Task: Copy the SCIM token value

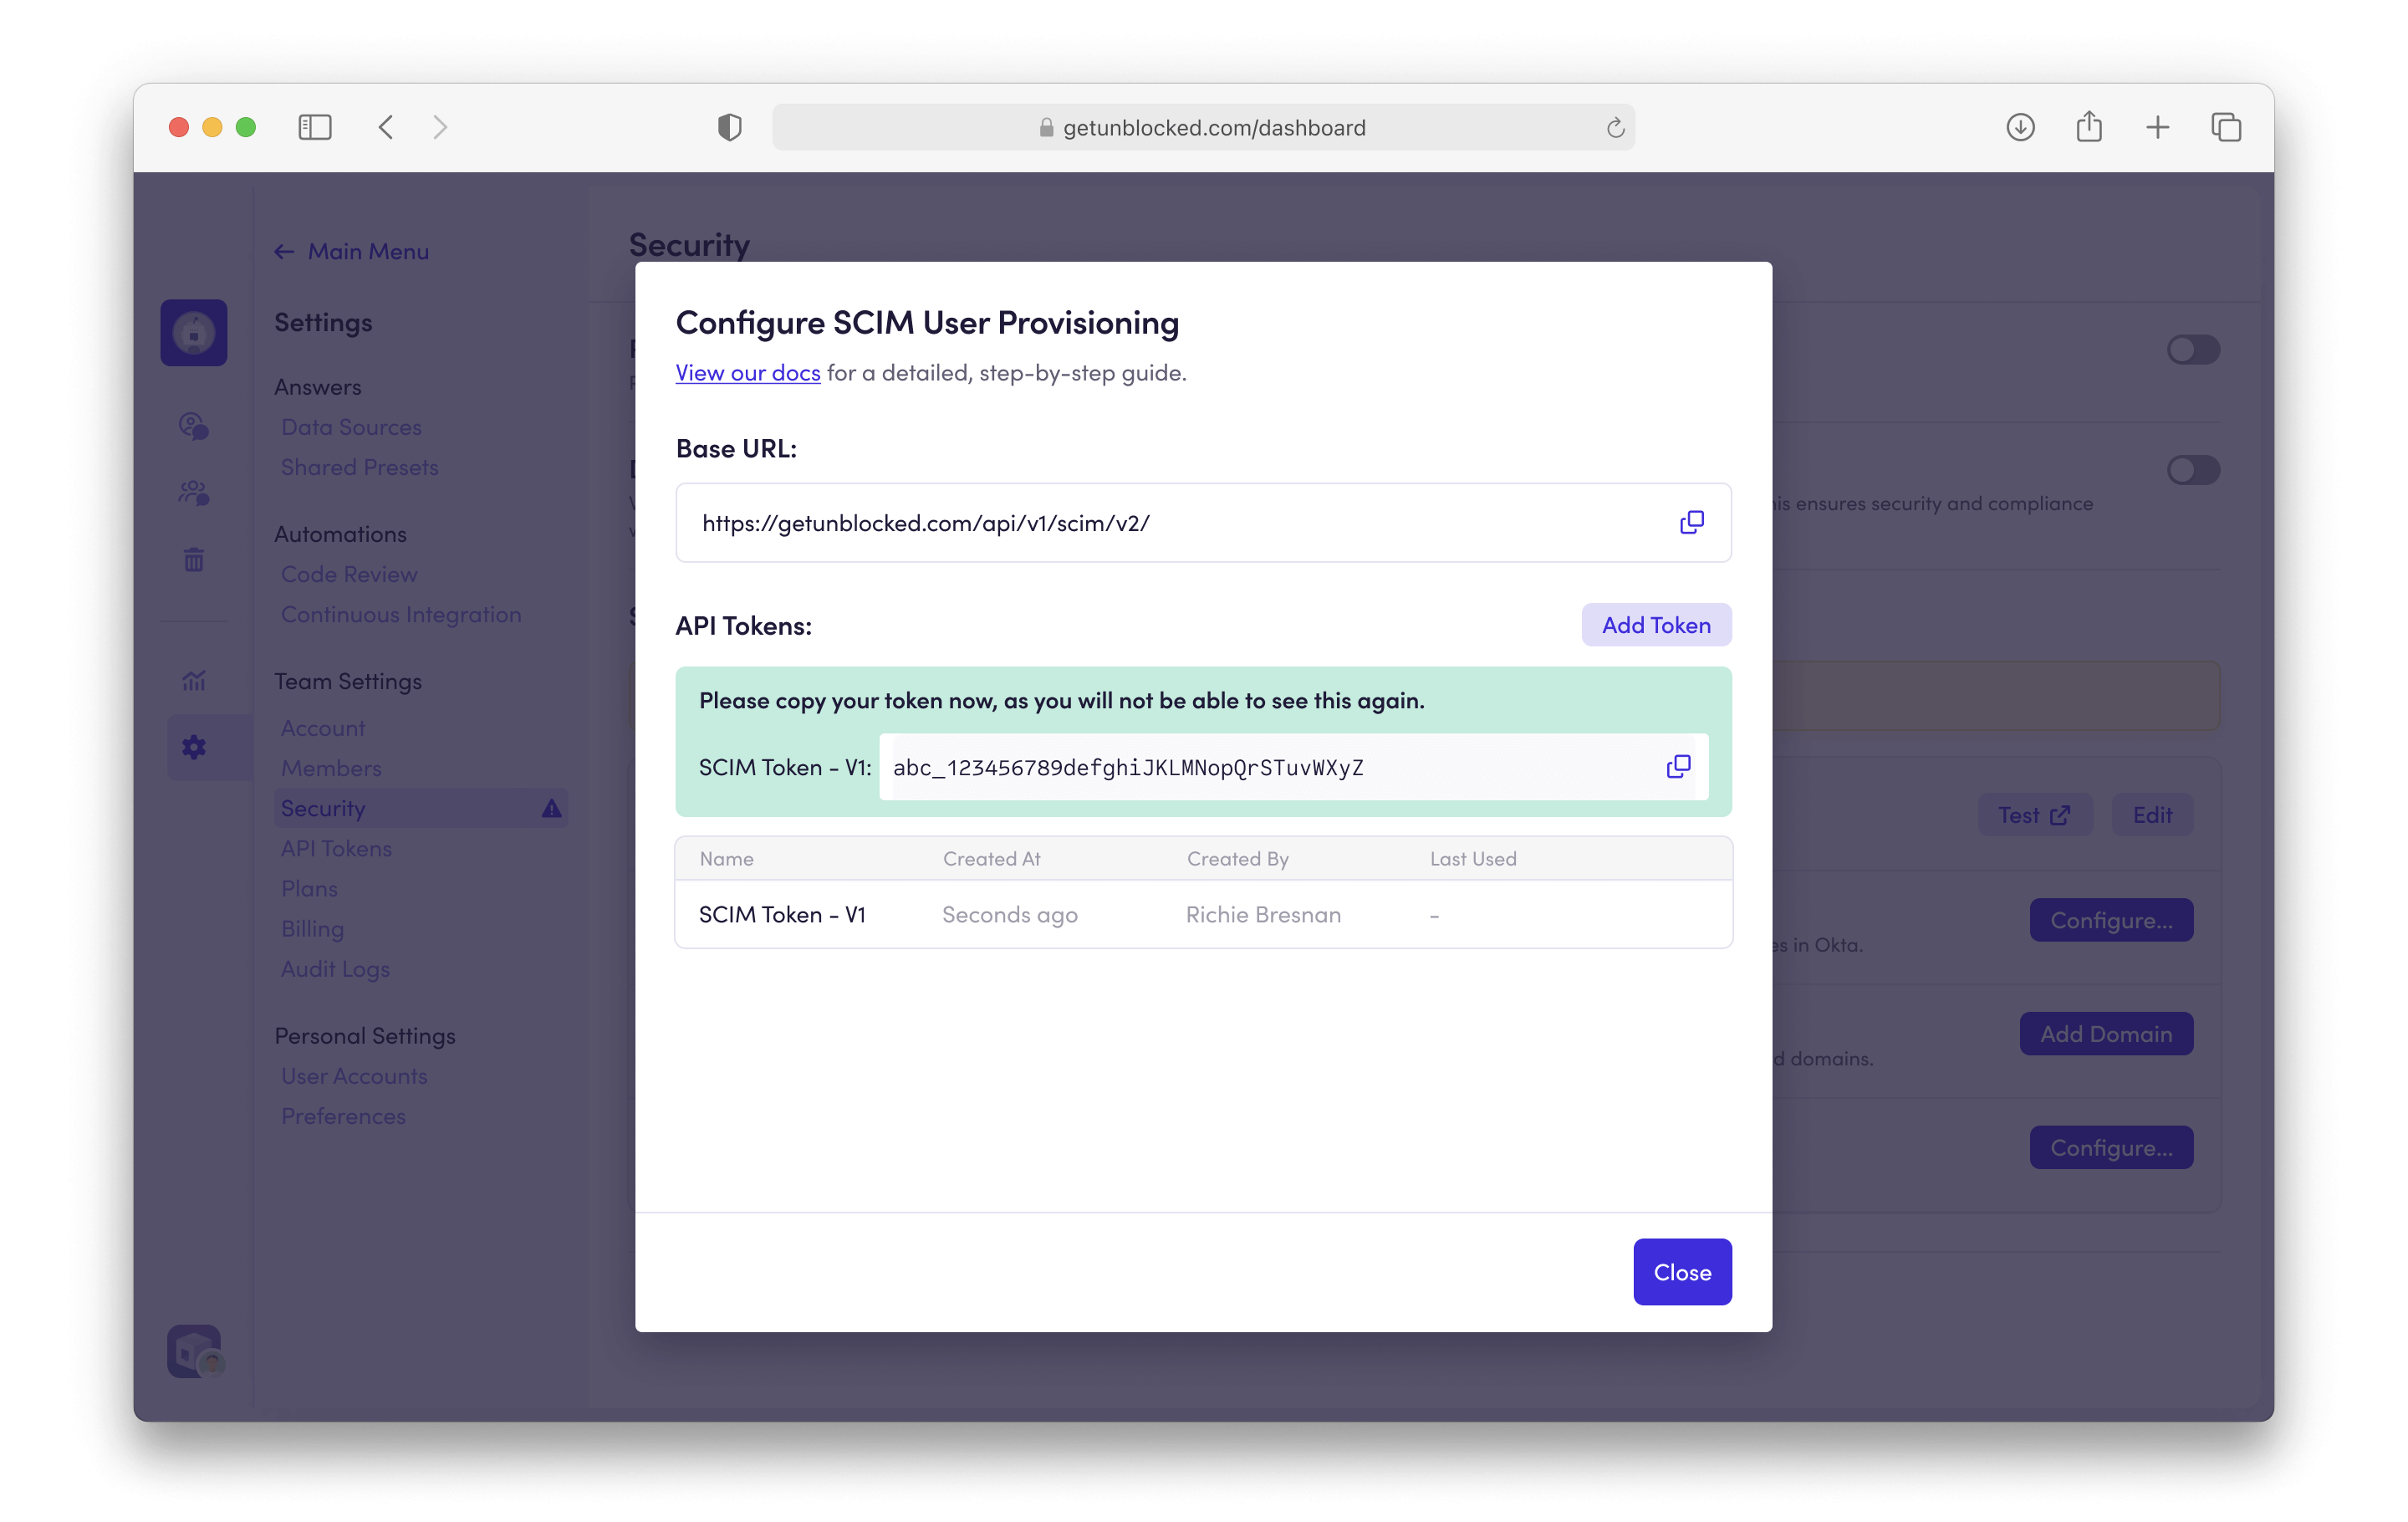Action: [1678, 766]
